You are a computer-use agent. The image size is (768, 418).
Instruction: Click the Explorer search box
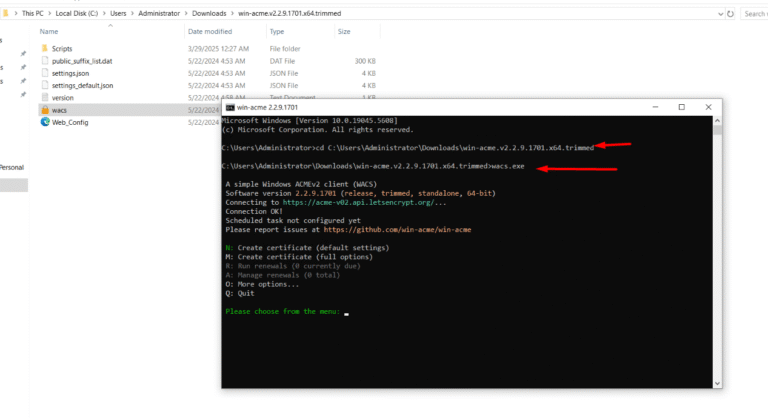754,14
